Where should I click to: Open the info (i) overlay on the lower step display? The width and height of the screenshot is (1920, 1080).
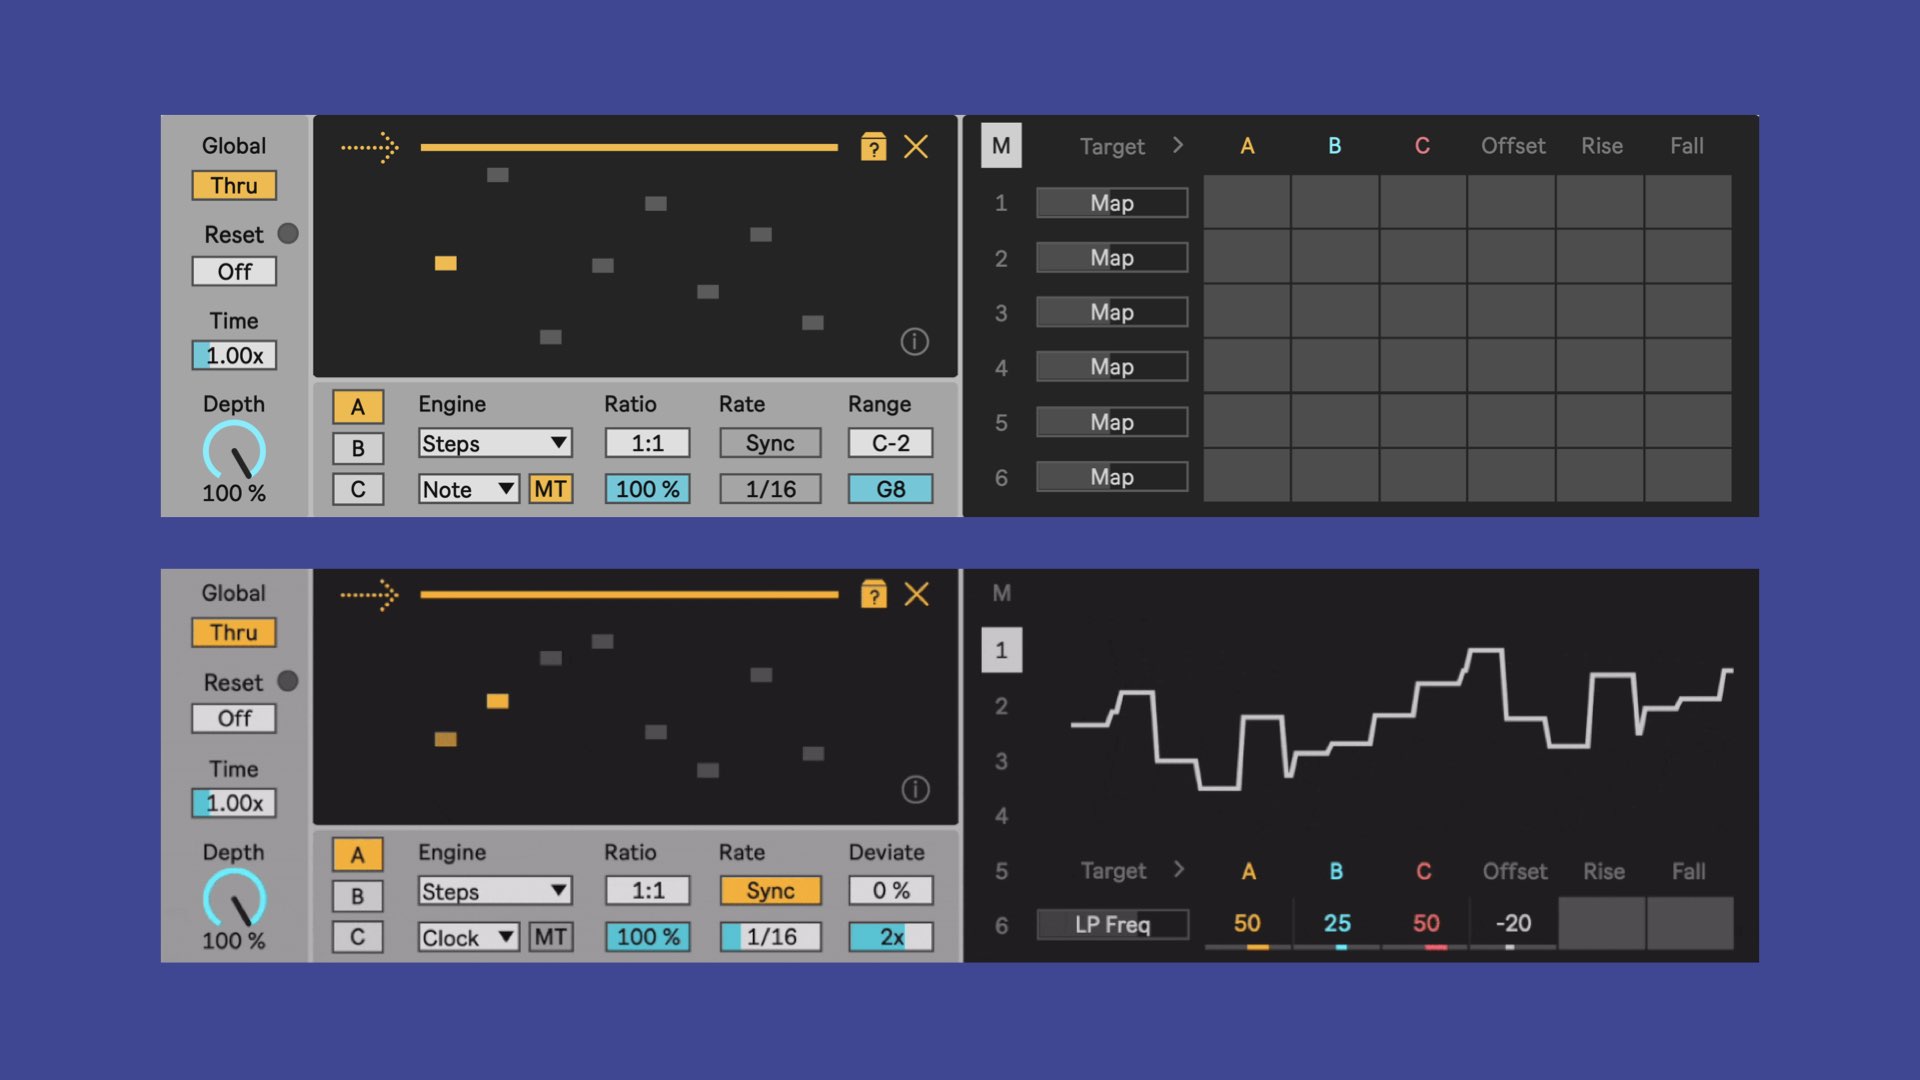[x=917, y=789]
